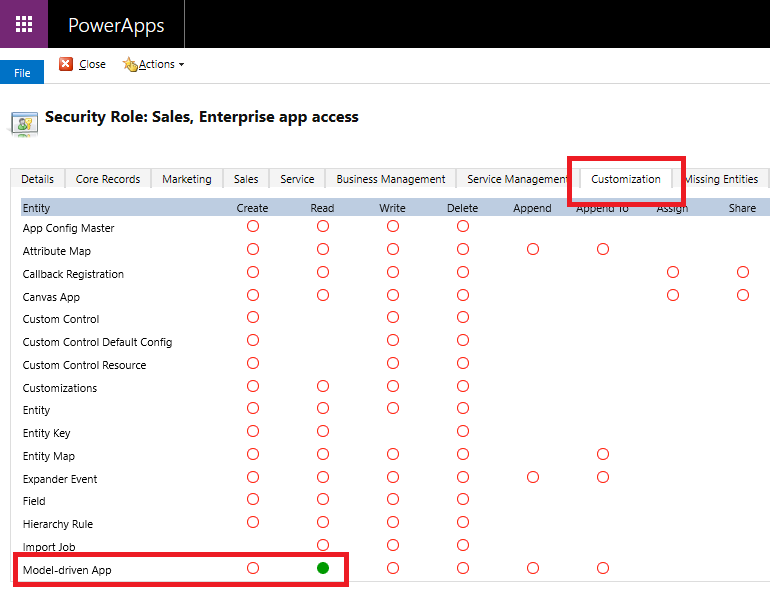Open the app launcher waffle icon
The width and height of the screenshot is (770, 599).
pos(23,24)
